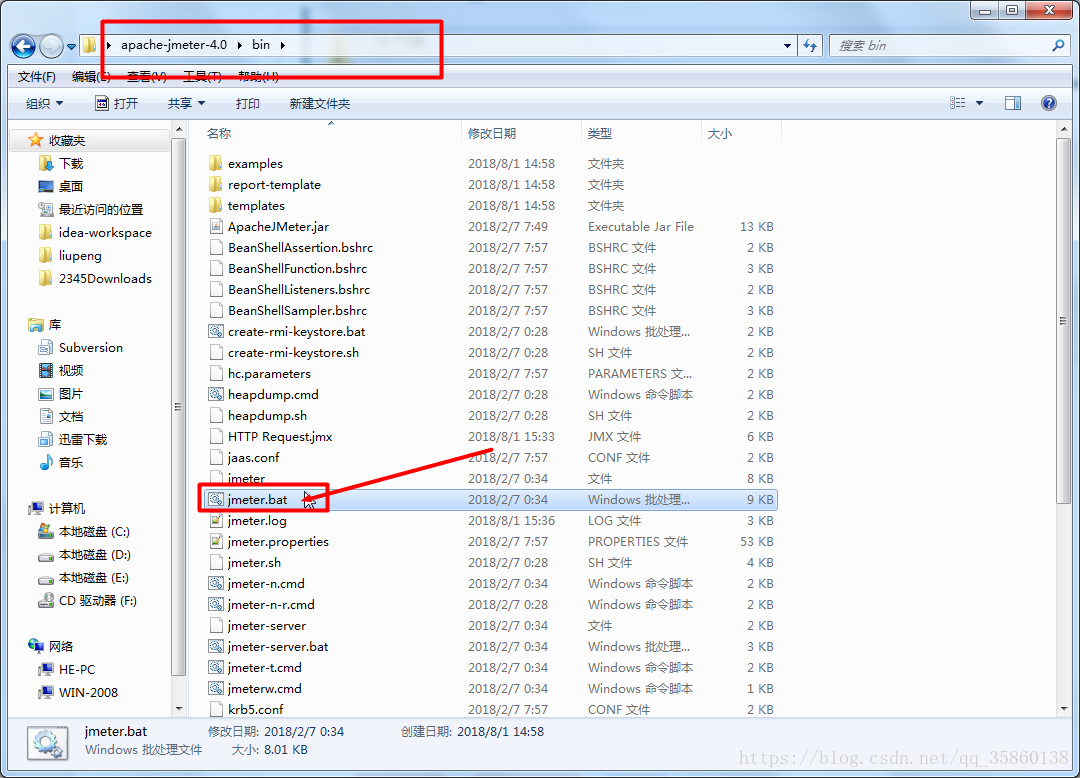Click the file list vertical scrollbar thumb
This screenshot has width=1080, height=778.
1063,319
